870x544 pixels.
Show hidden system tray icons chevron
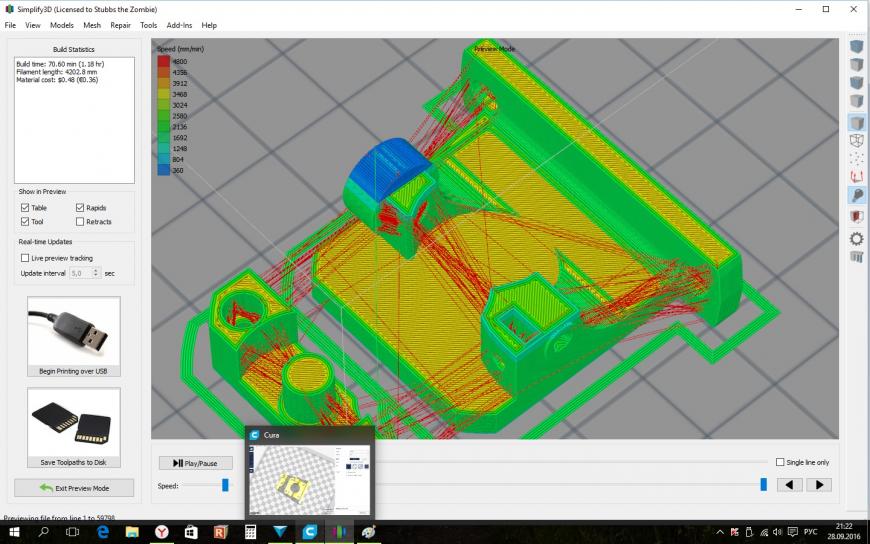720,532
